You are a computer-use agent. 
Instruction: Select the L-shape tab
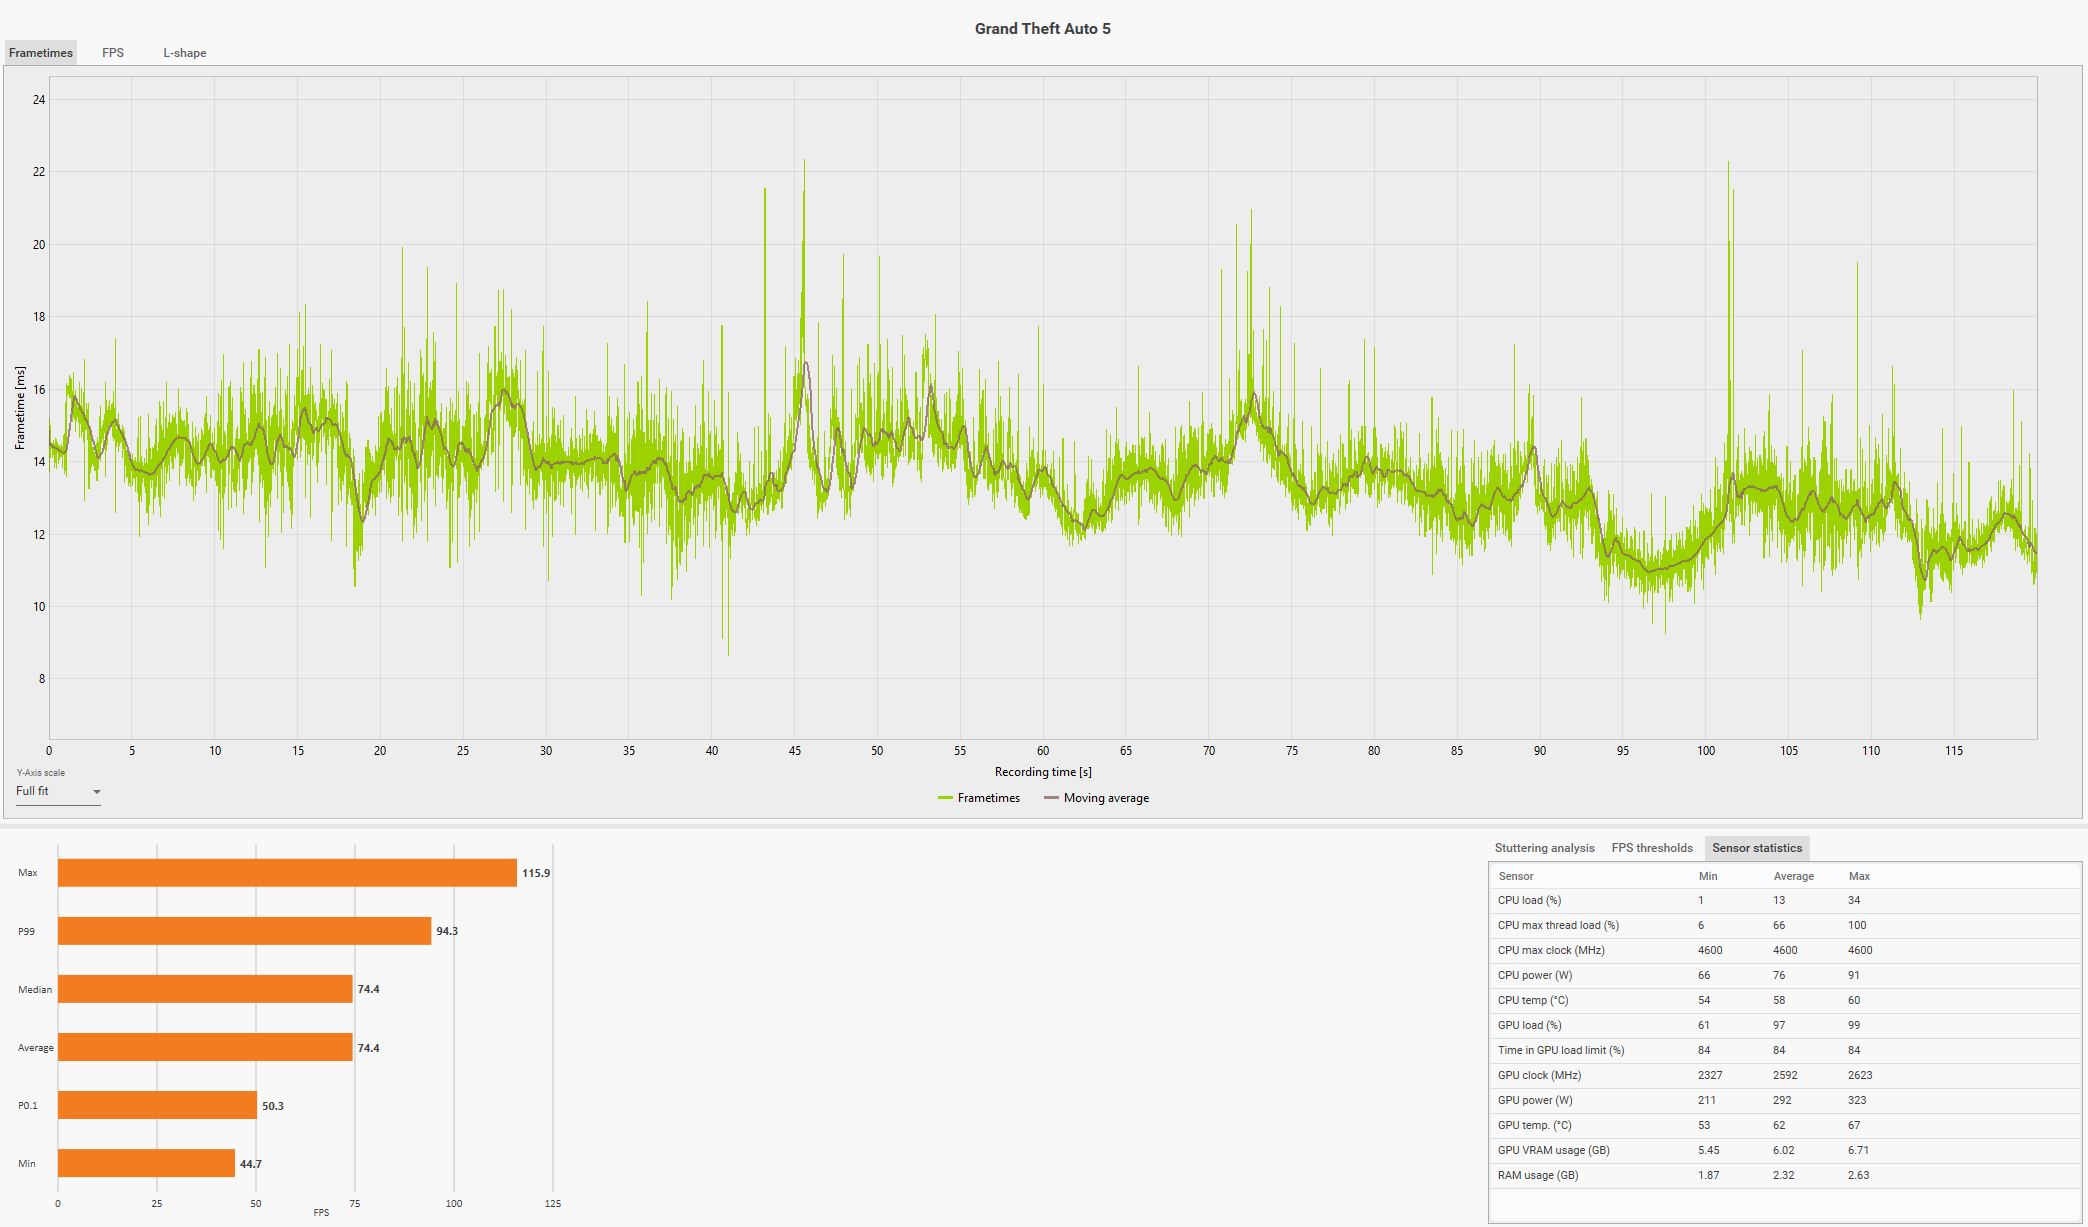(185, 53)
